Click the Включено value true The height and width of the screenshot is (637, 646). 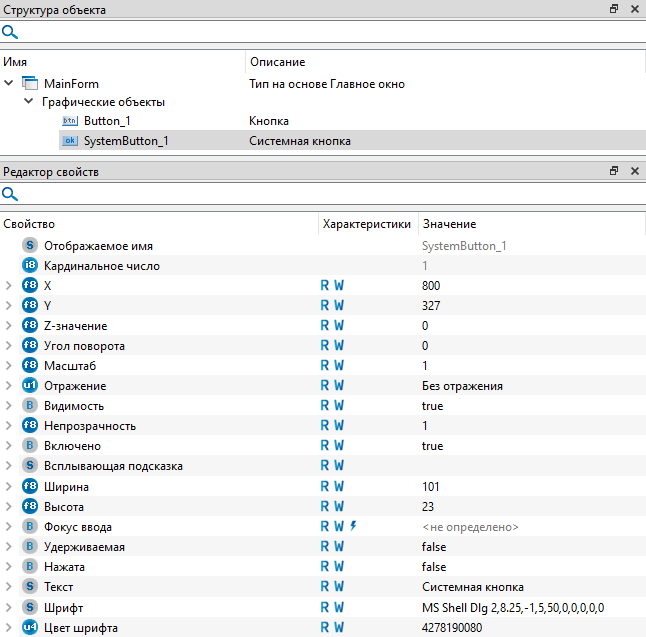coord(432,446)
